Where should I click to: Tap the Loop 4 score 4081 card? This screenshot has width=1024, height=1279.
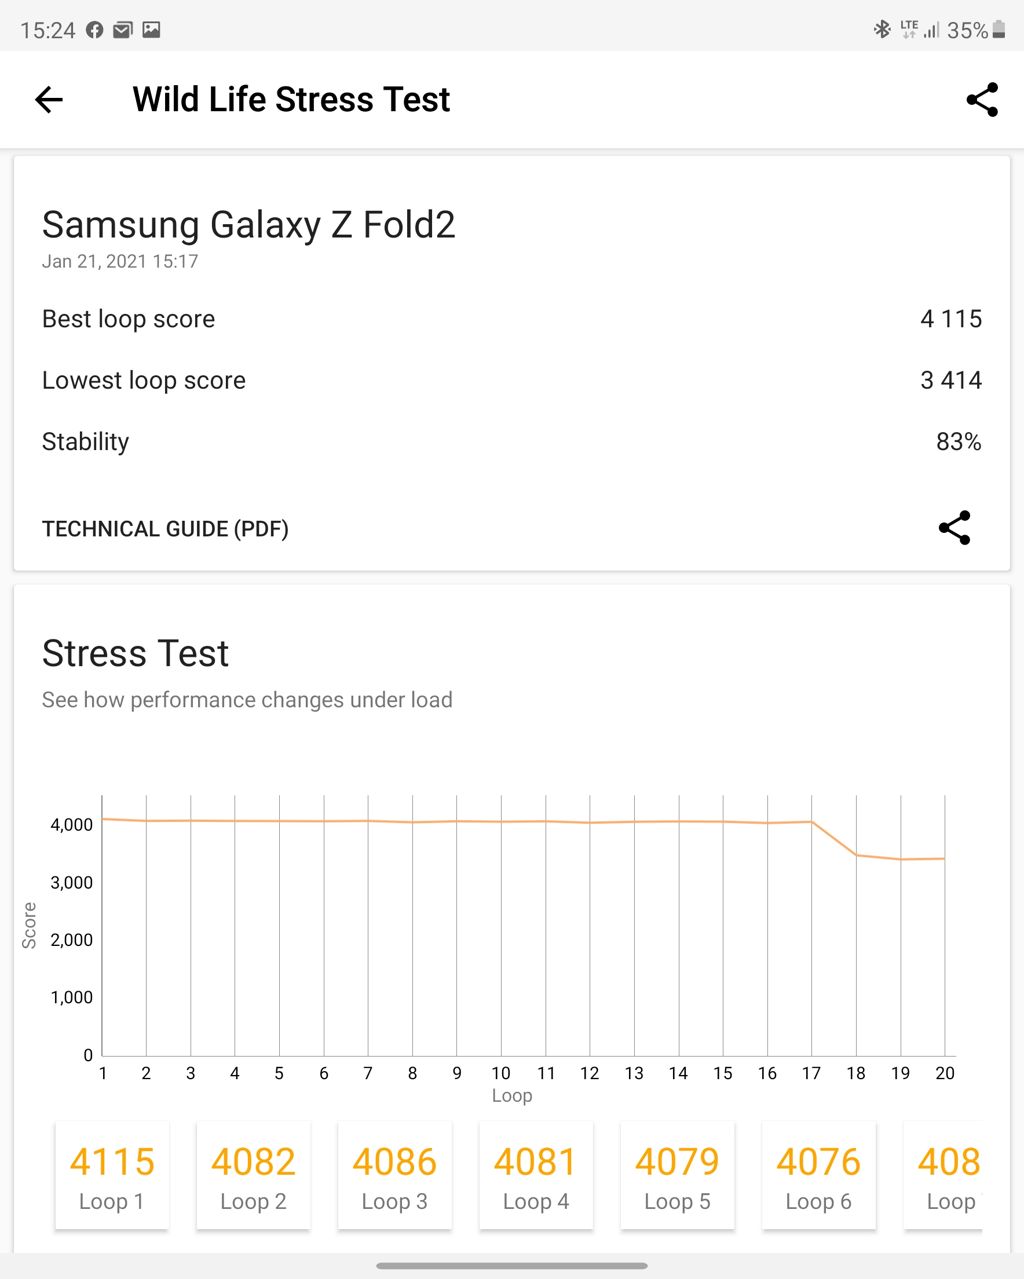(536, 1175)
